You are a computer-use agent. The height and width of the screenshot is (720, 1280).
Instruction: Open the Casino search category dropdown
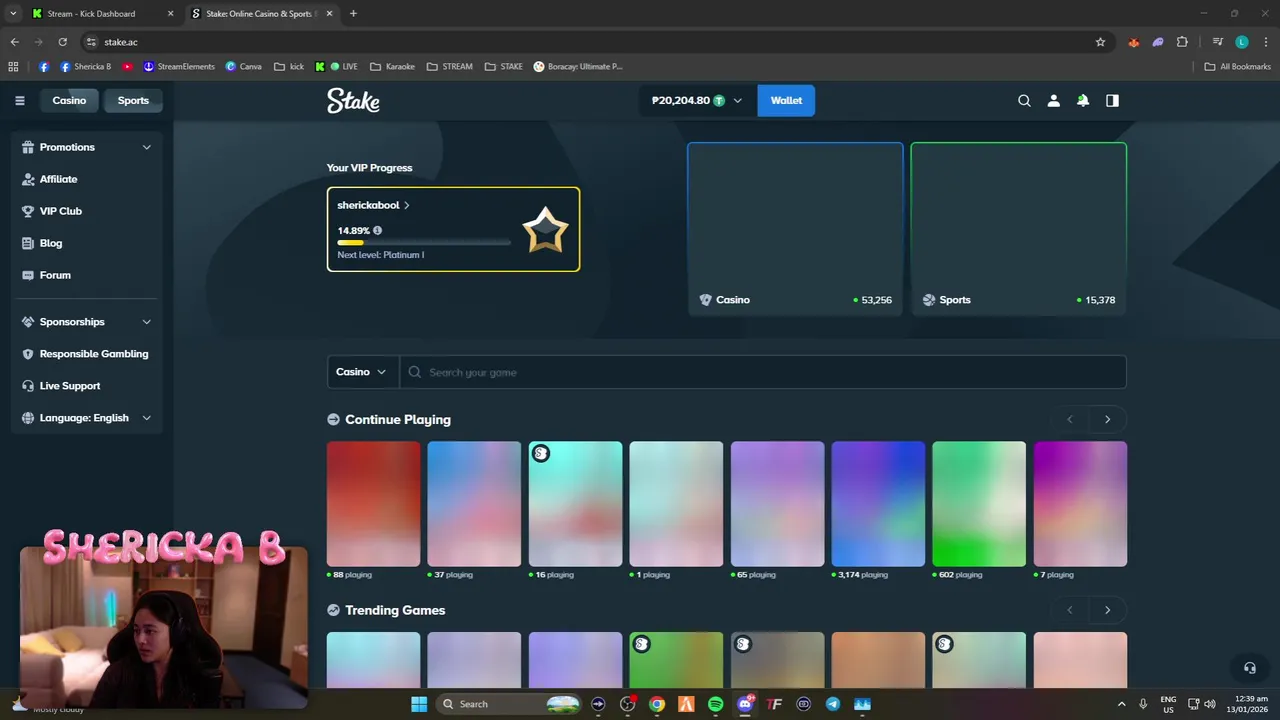click(362, 372)
